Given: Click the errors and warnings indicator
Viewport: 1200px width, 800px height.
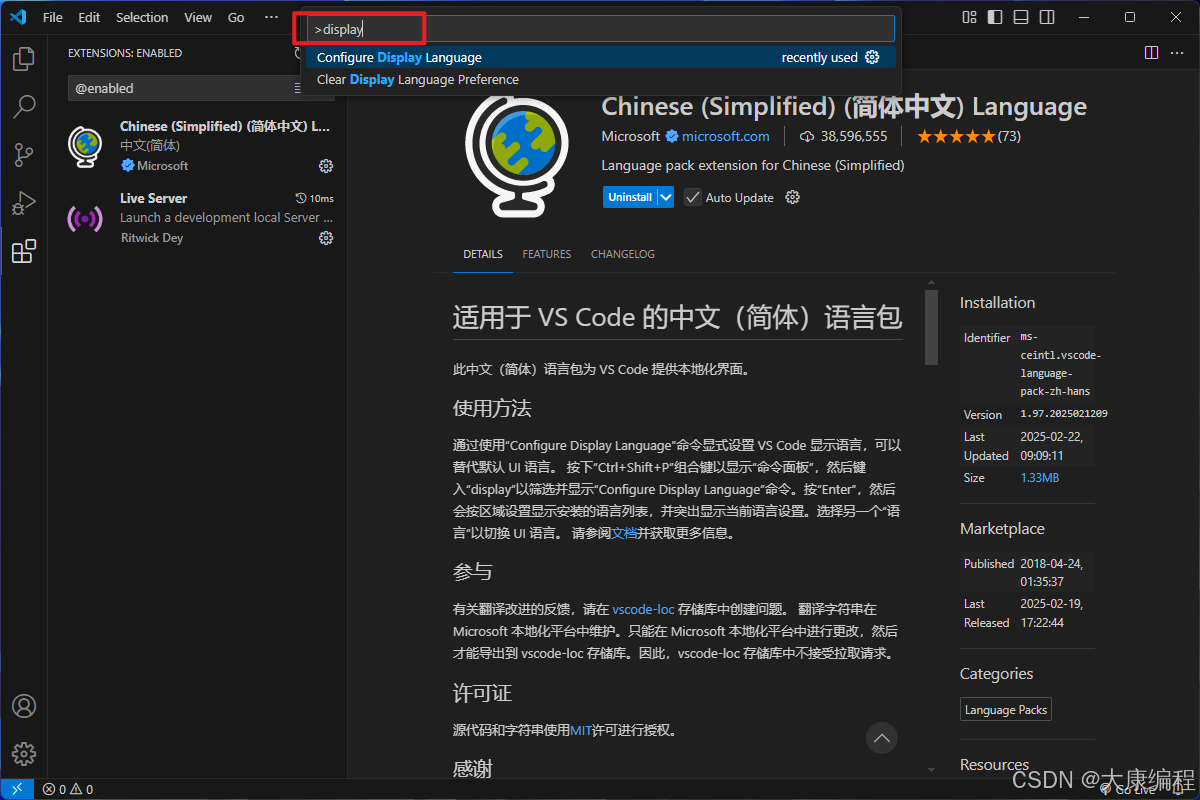Looking at the screenshot, I should (69, 789).
